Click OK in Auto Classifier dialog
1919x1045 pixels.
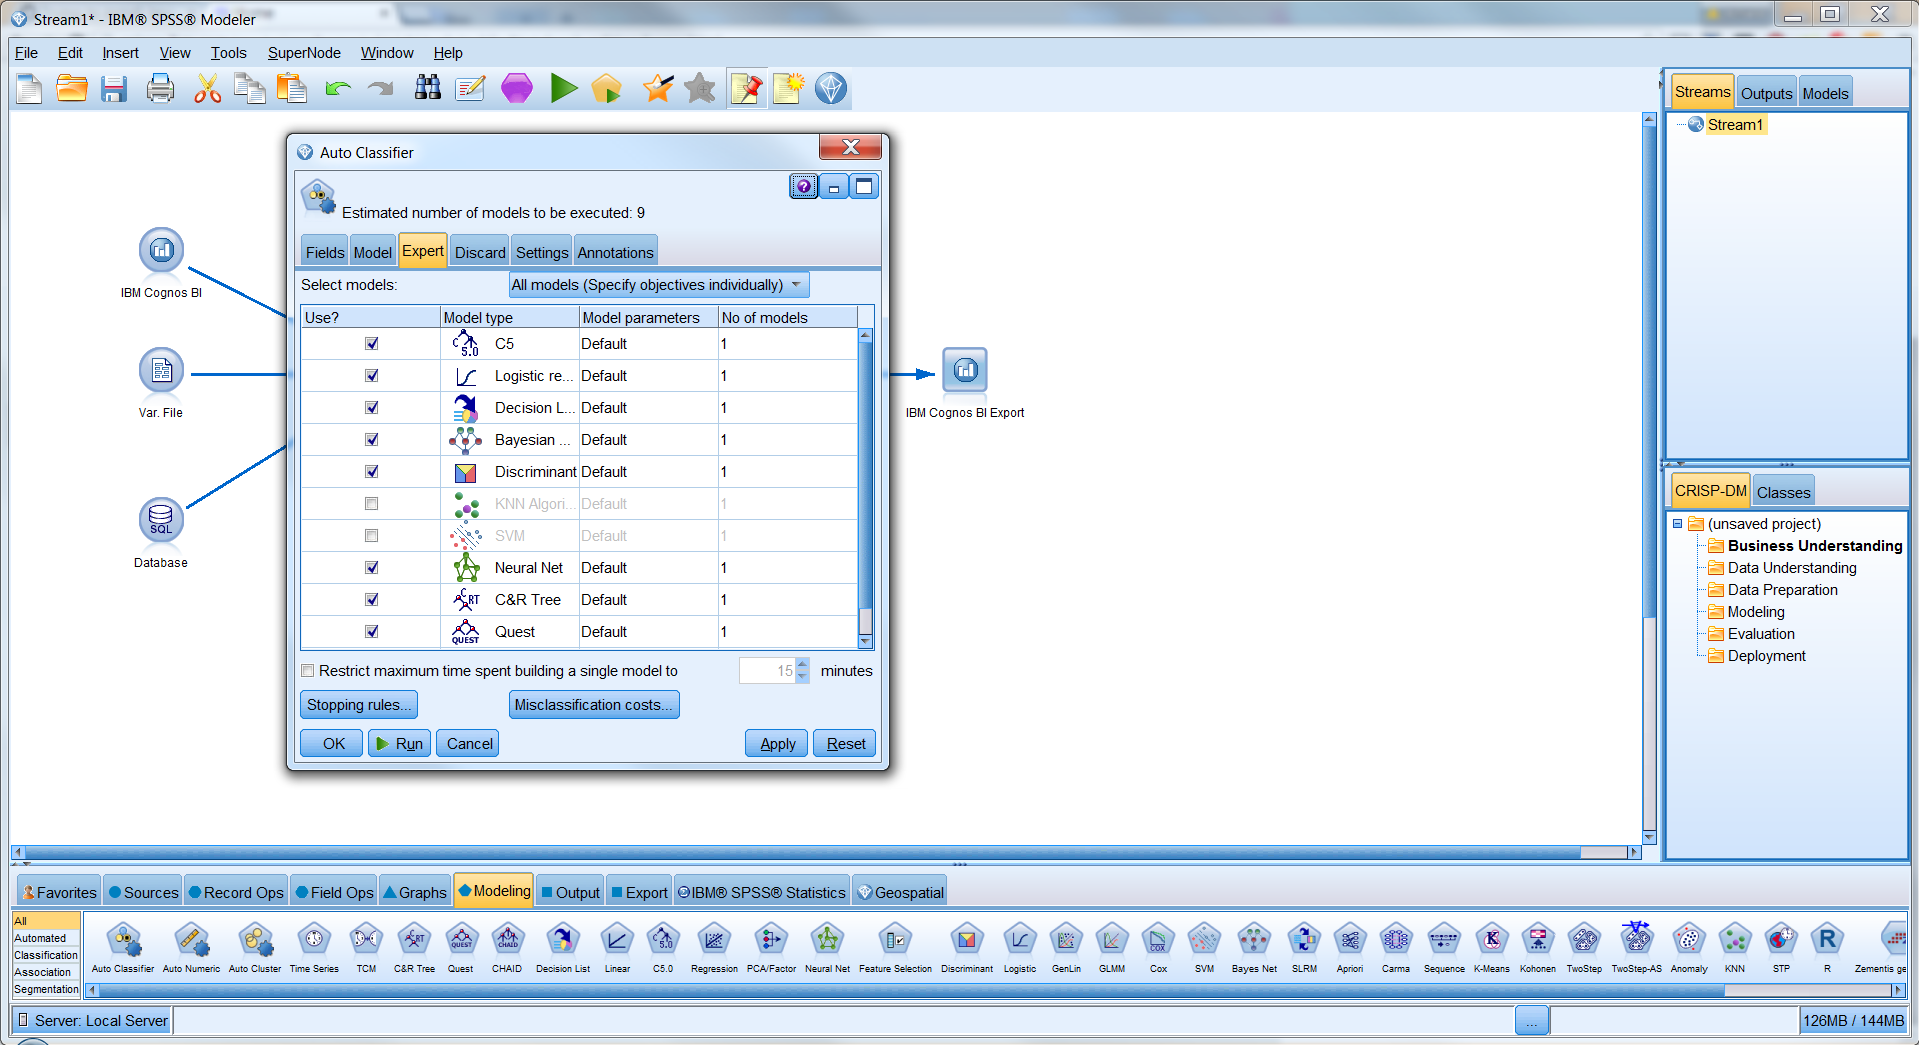pos(333,744)
